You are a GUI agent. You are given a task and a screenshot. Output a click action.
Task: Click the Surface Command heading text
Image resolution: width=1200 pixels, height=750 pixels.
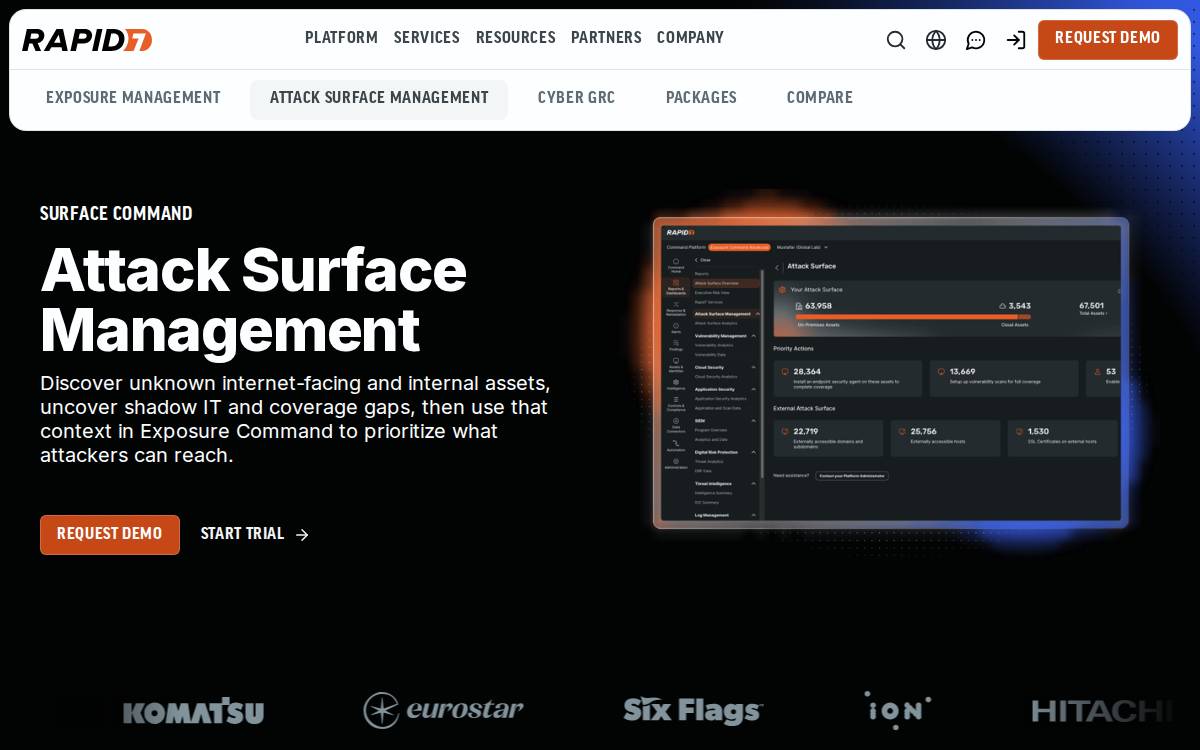(116, 214)
